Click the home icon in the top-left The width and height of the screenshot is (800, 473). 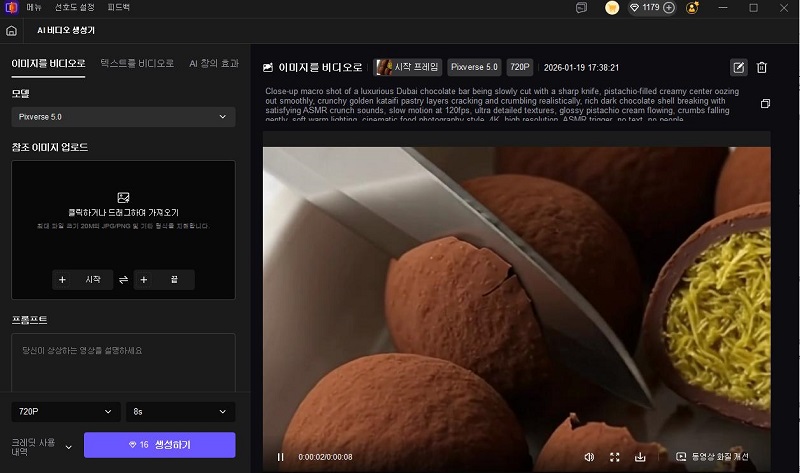point(11,31)
